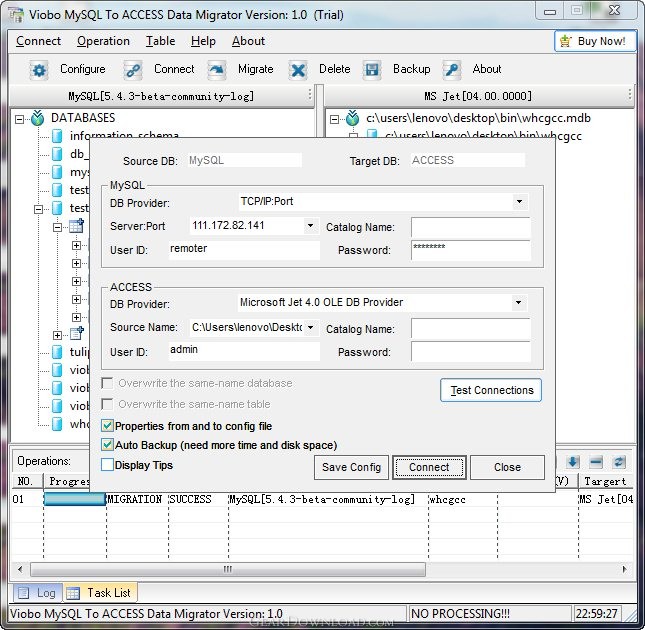Click the refresh icon in Operations bar
This screenshot has width=645, height=630.
pyautogui.click(x=619, y=462)
